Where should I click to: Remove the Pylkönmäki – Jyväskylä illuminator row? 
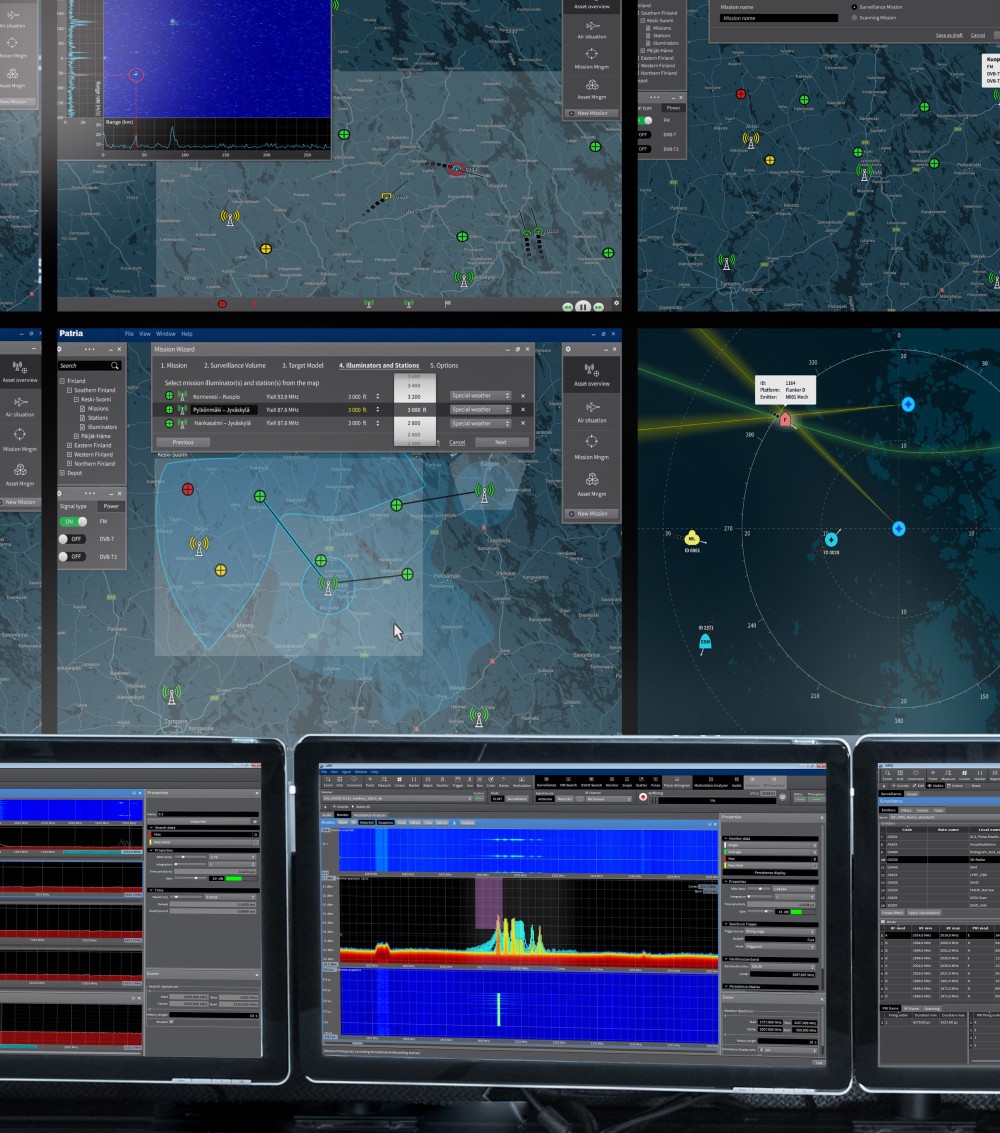click(x=523, y=410)
